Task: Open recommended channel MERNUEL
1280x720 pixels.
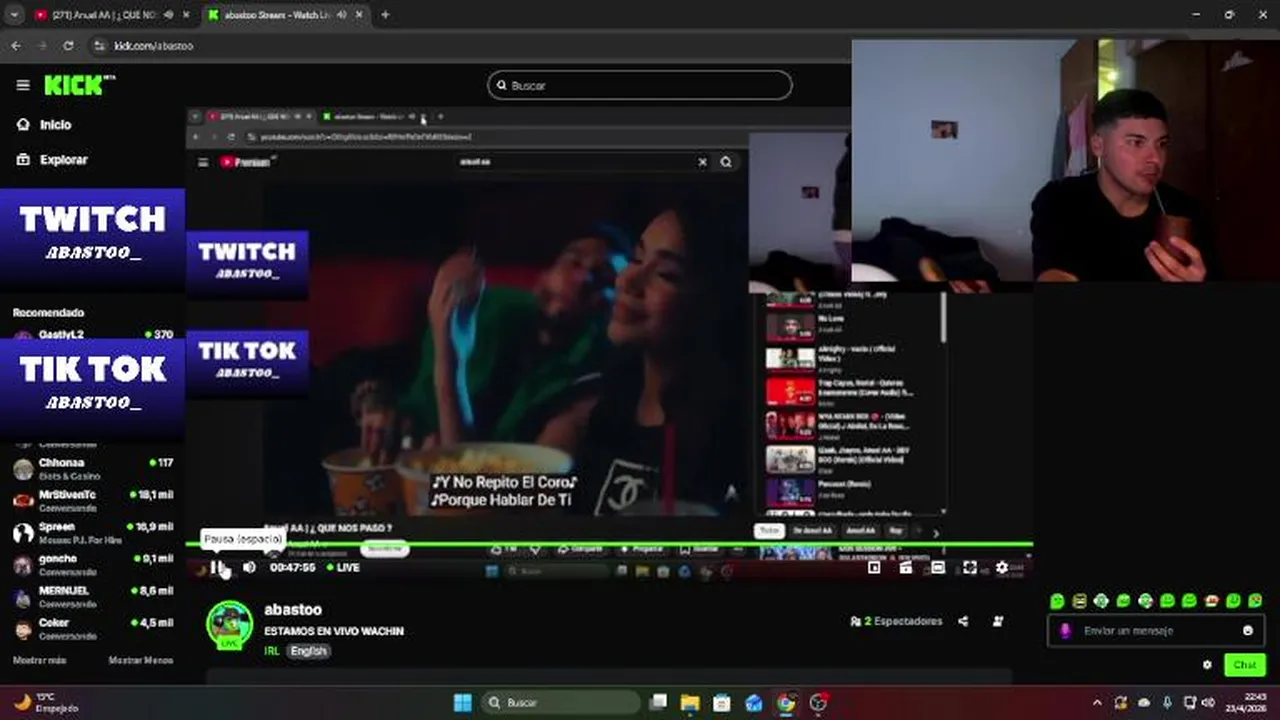Action: [x=92, y=597]
